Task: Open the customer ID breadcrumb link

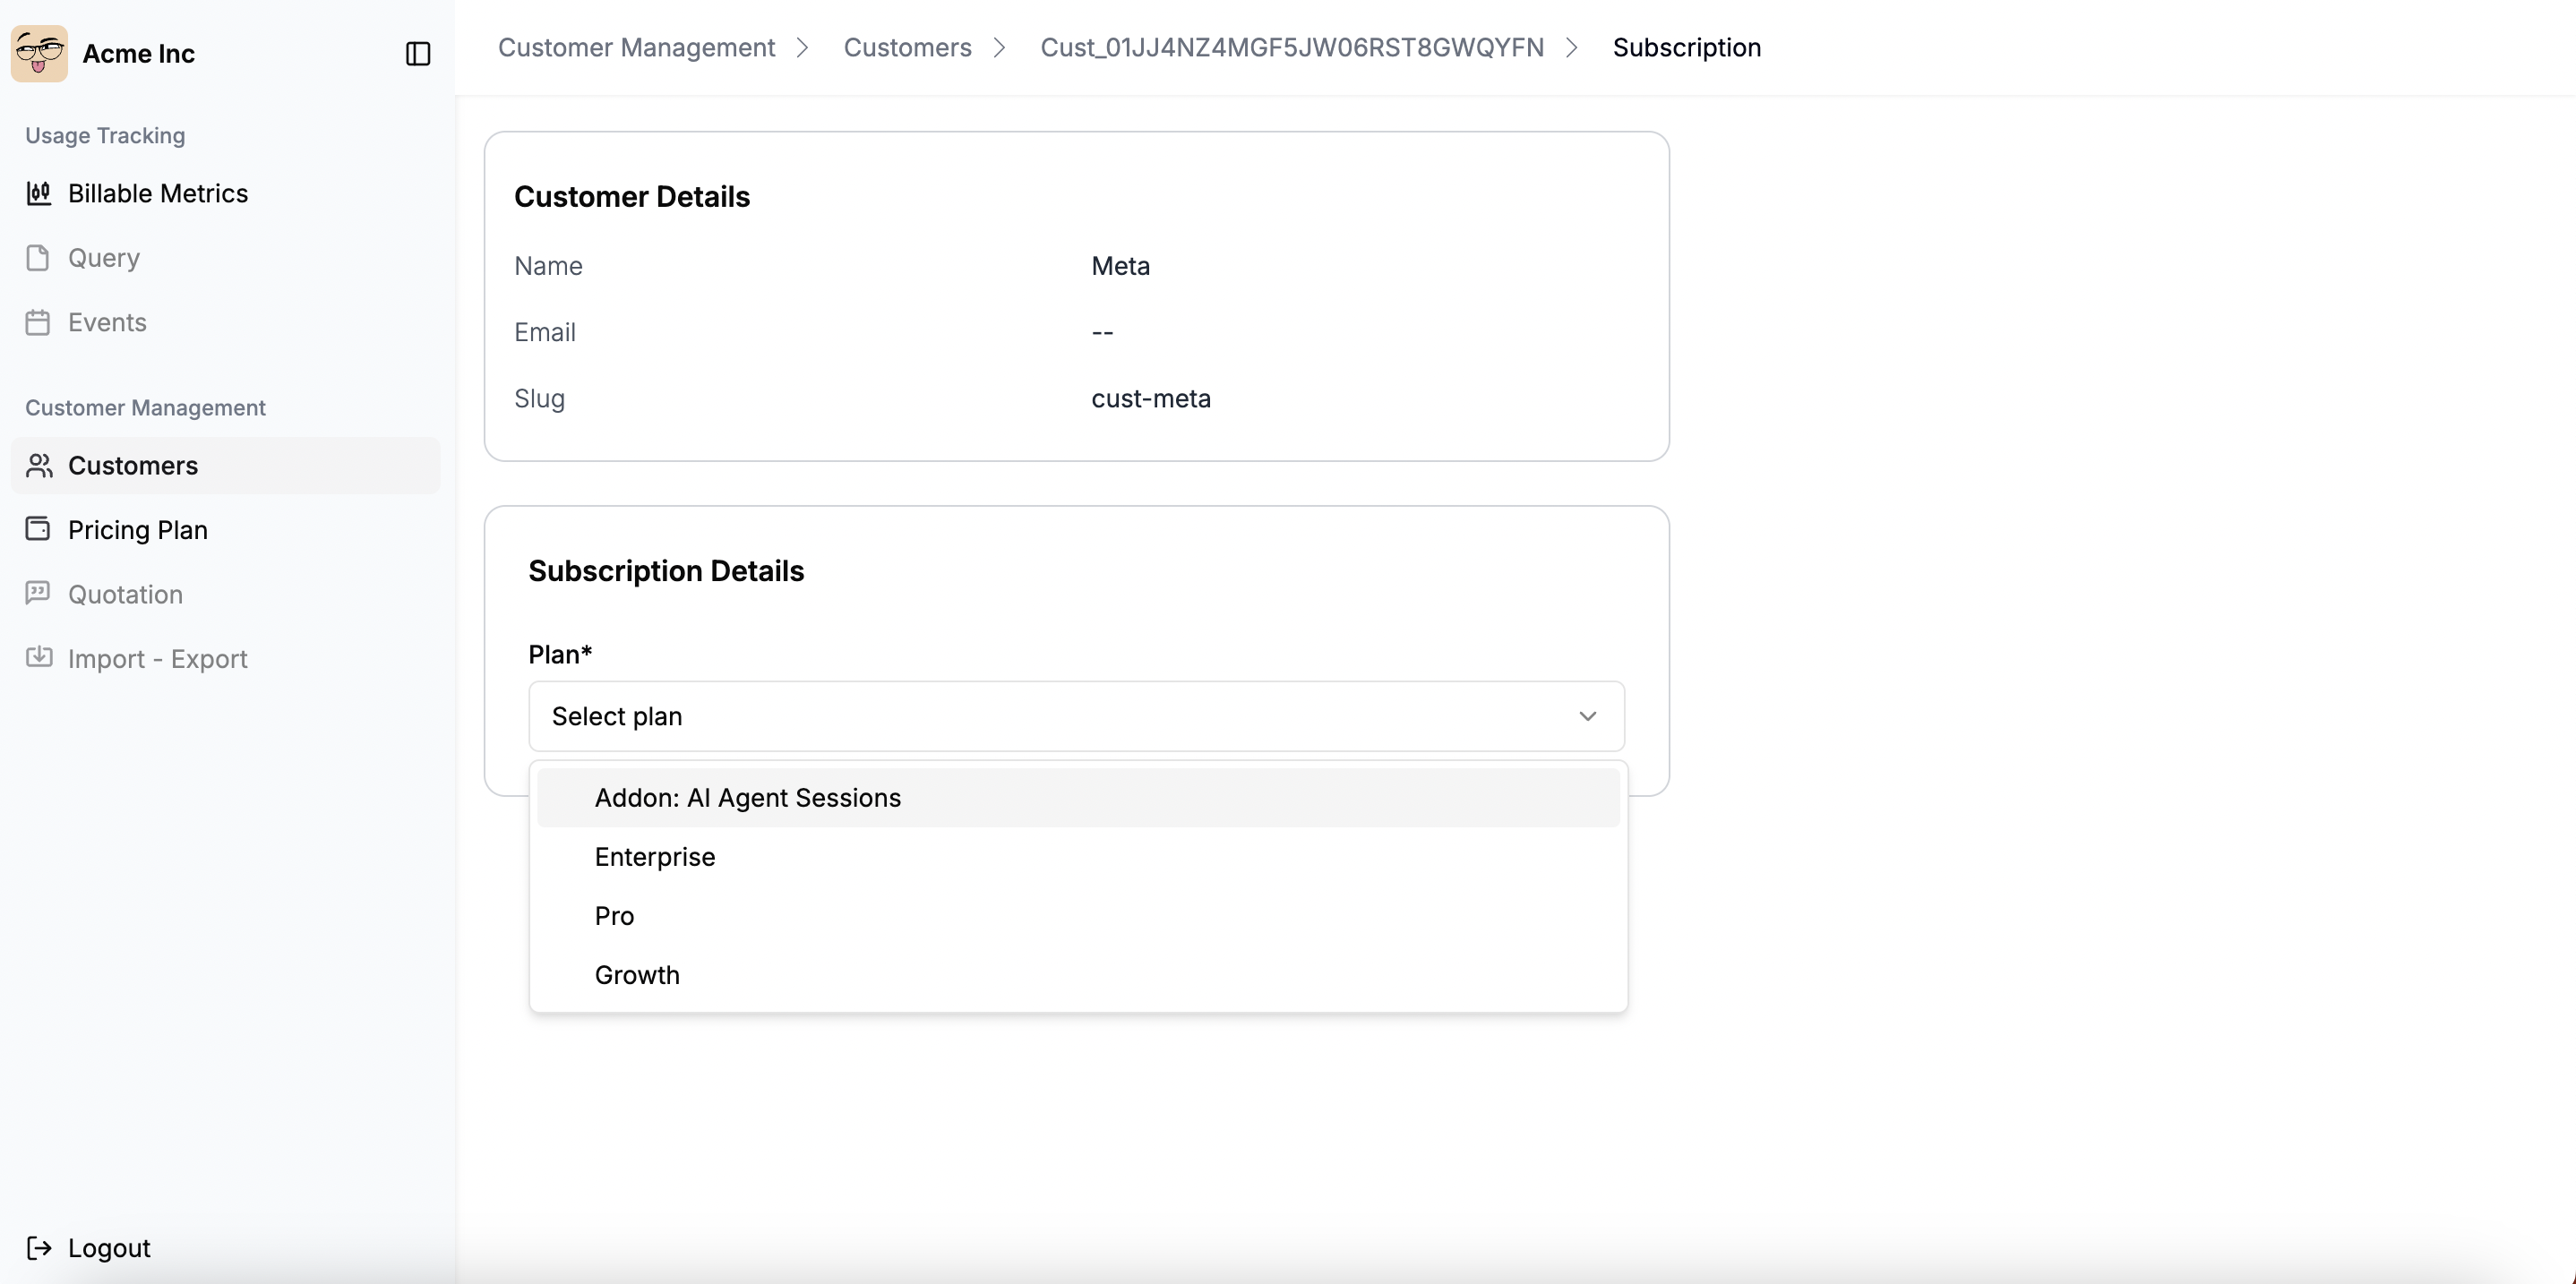Action: (x=1291, y=47)
